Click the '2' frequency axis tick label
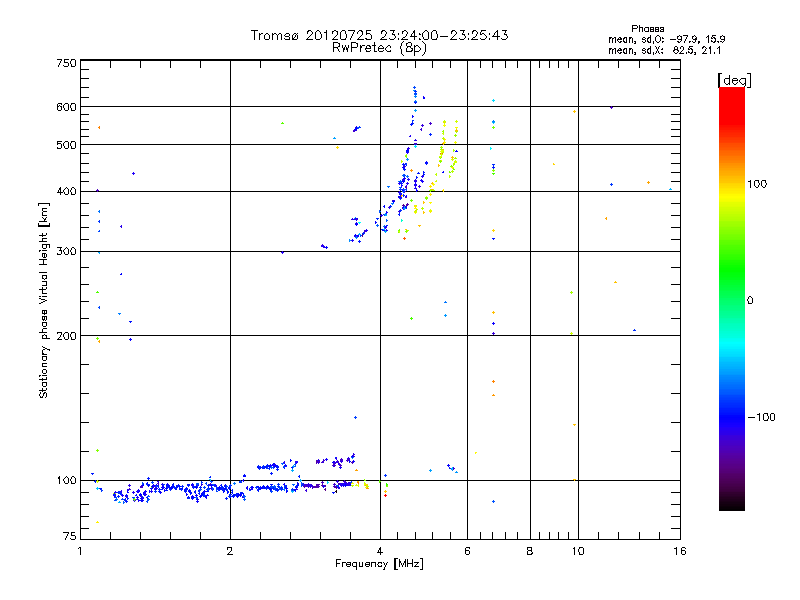The width and height of the screenshot is (800, 600). point(230,551)
